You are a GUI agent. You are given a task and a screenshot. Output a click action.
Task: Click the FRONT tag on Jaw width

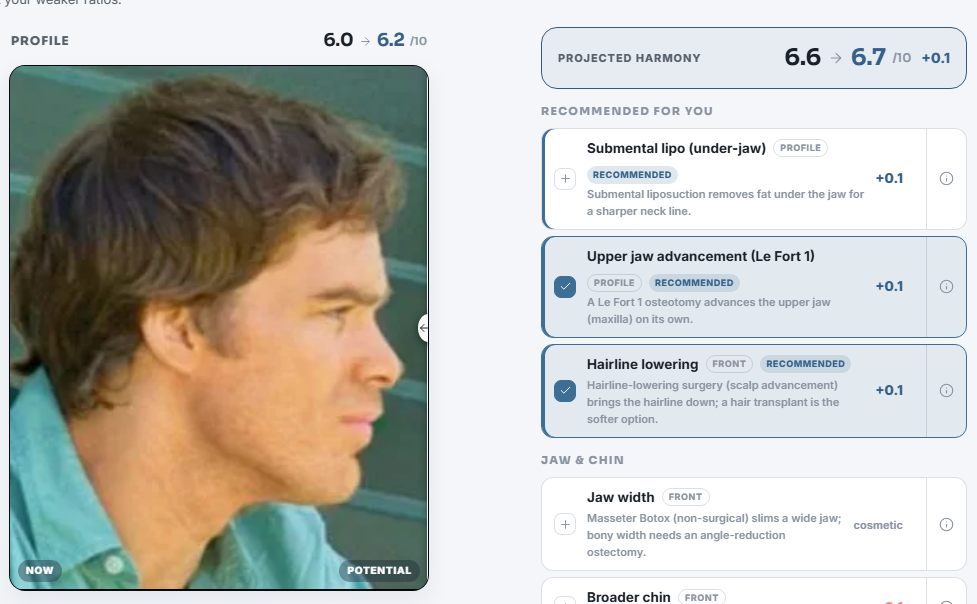(685, 497)
